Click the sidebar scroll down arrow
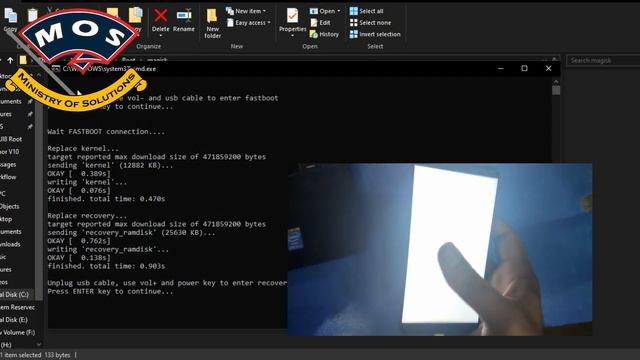Viewport: 640px width, 360px height. 39,344
